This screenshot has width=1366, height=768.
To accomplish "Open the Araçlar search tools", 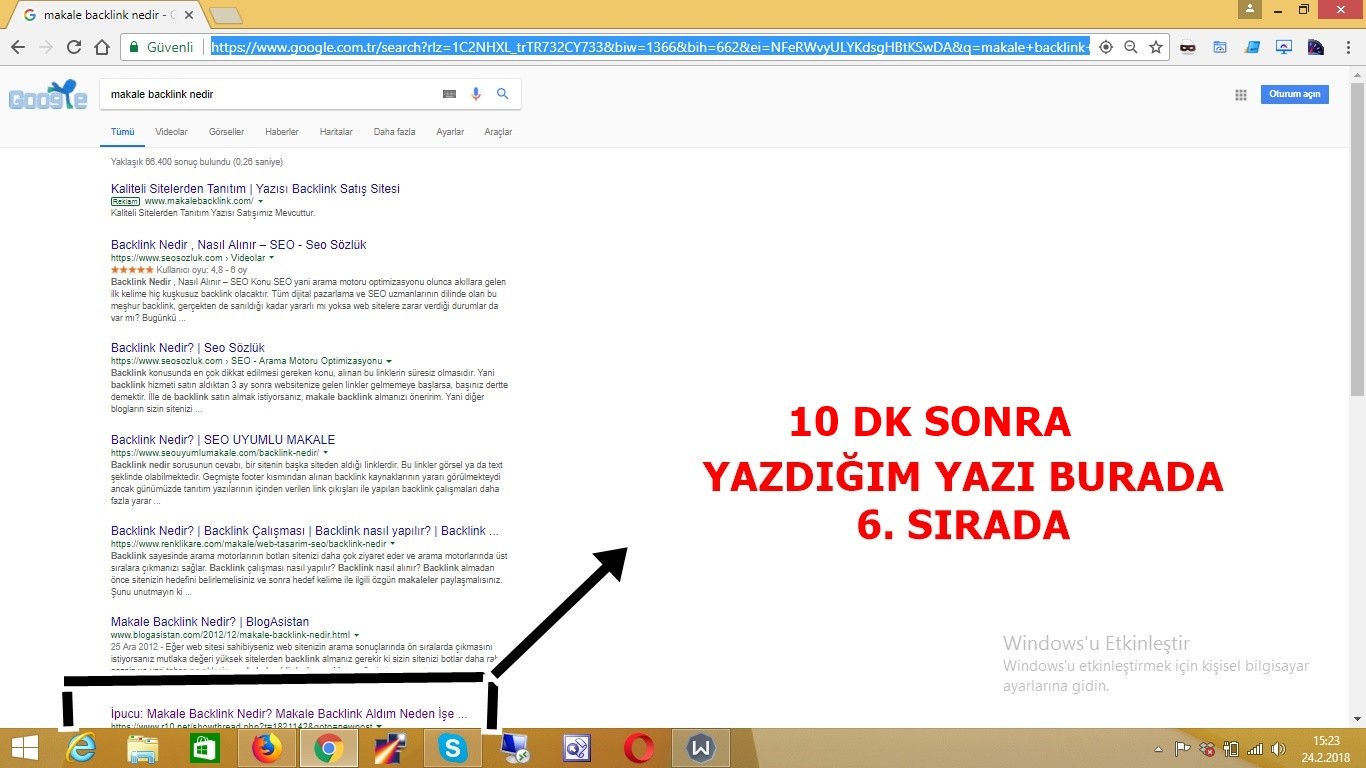I will coord(498,132).
